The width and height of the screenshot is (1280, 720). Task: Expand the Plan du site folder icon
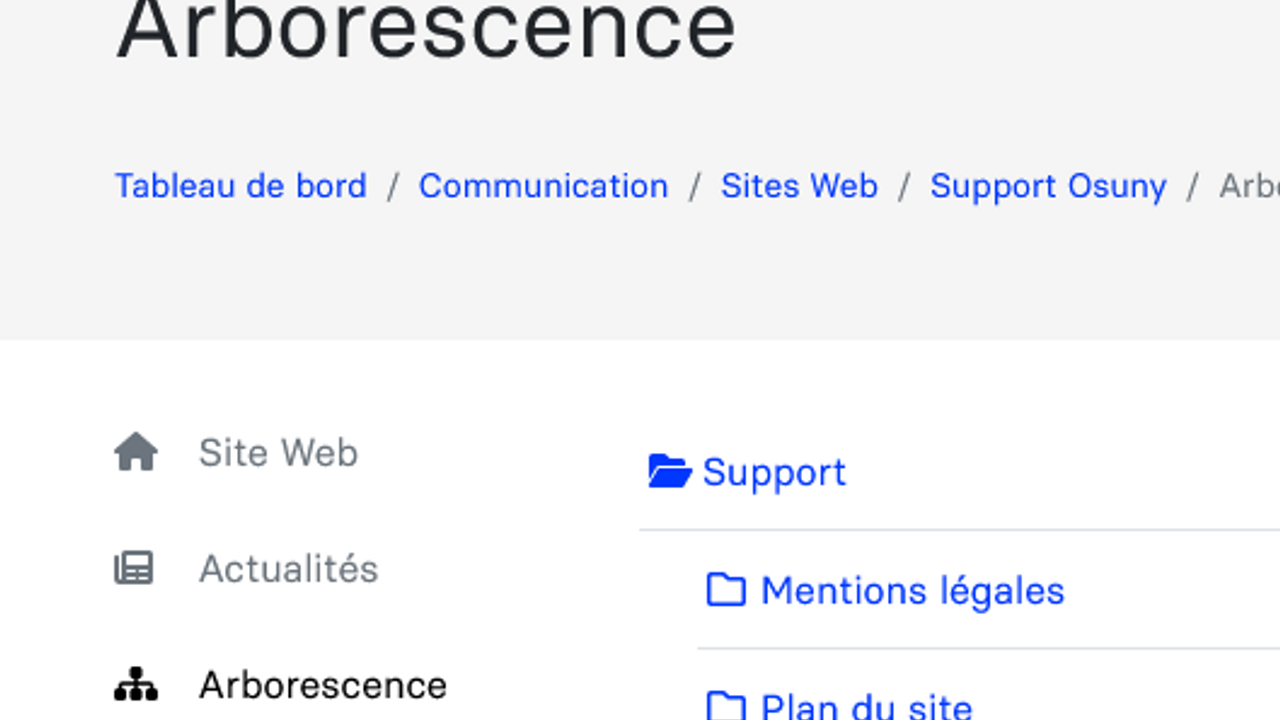[726, 706]
